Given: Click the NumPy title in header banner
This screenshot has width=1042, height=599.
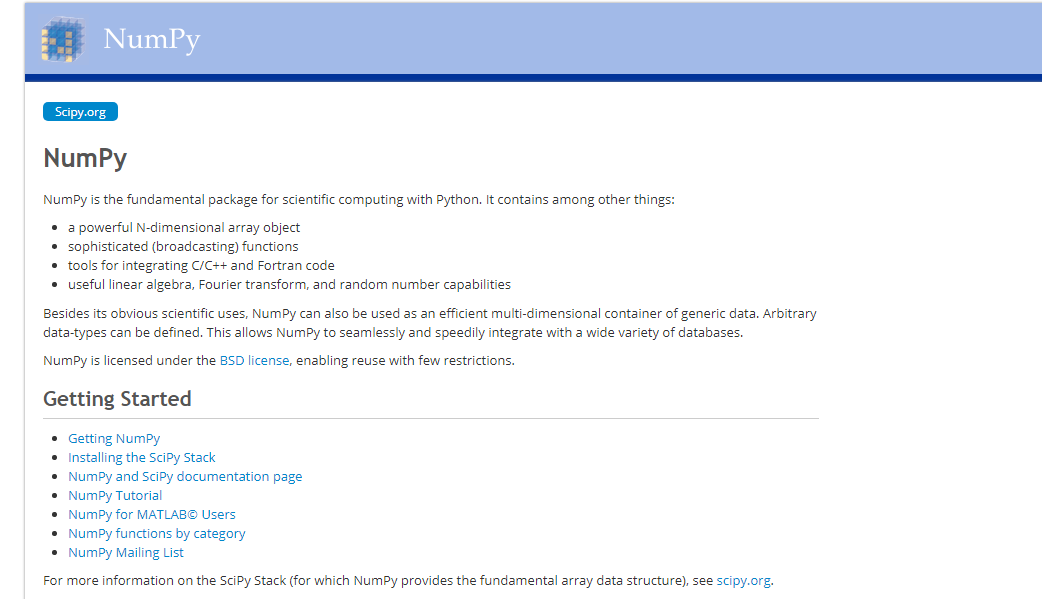Looking at the screenshot, I should (151, 39).
